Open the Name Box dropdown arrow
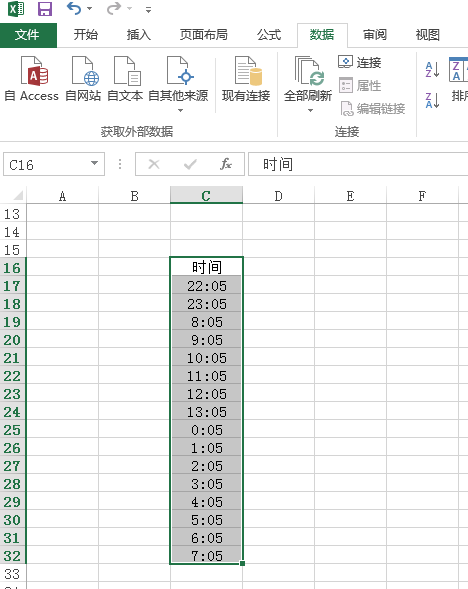This screenshot has width=468, height=589. (x=95, y=163)
